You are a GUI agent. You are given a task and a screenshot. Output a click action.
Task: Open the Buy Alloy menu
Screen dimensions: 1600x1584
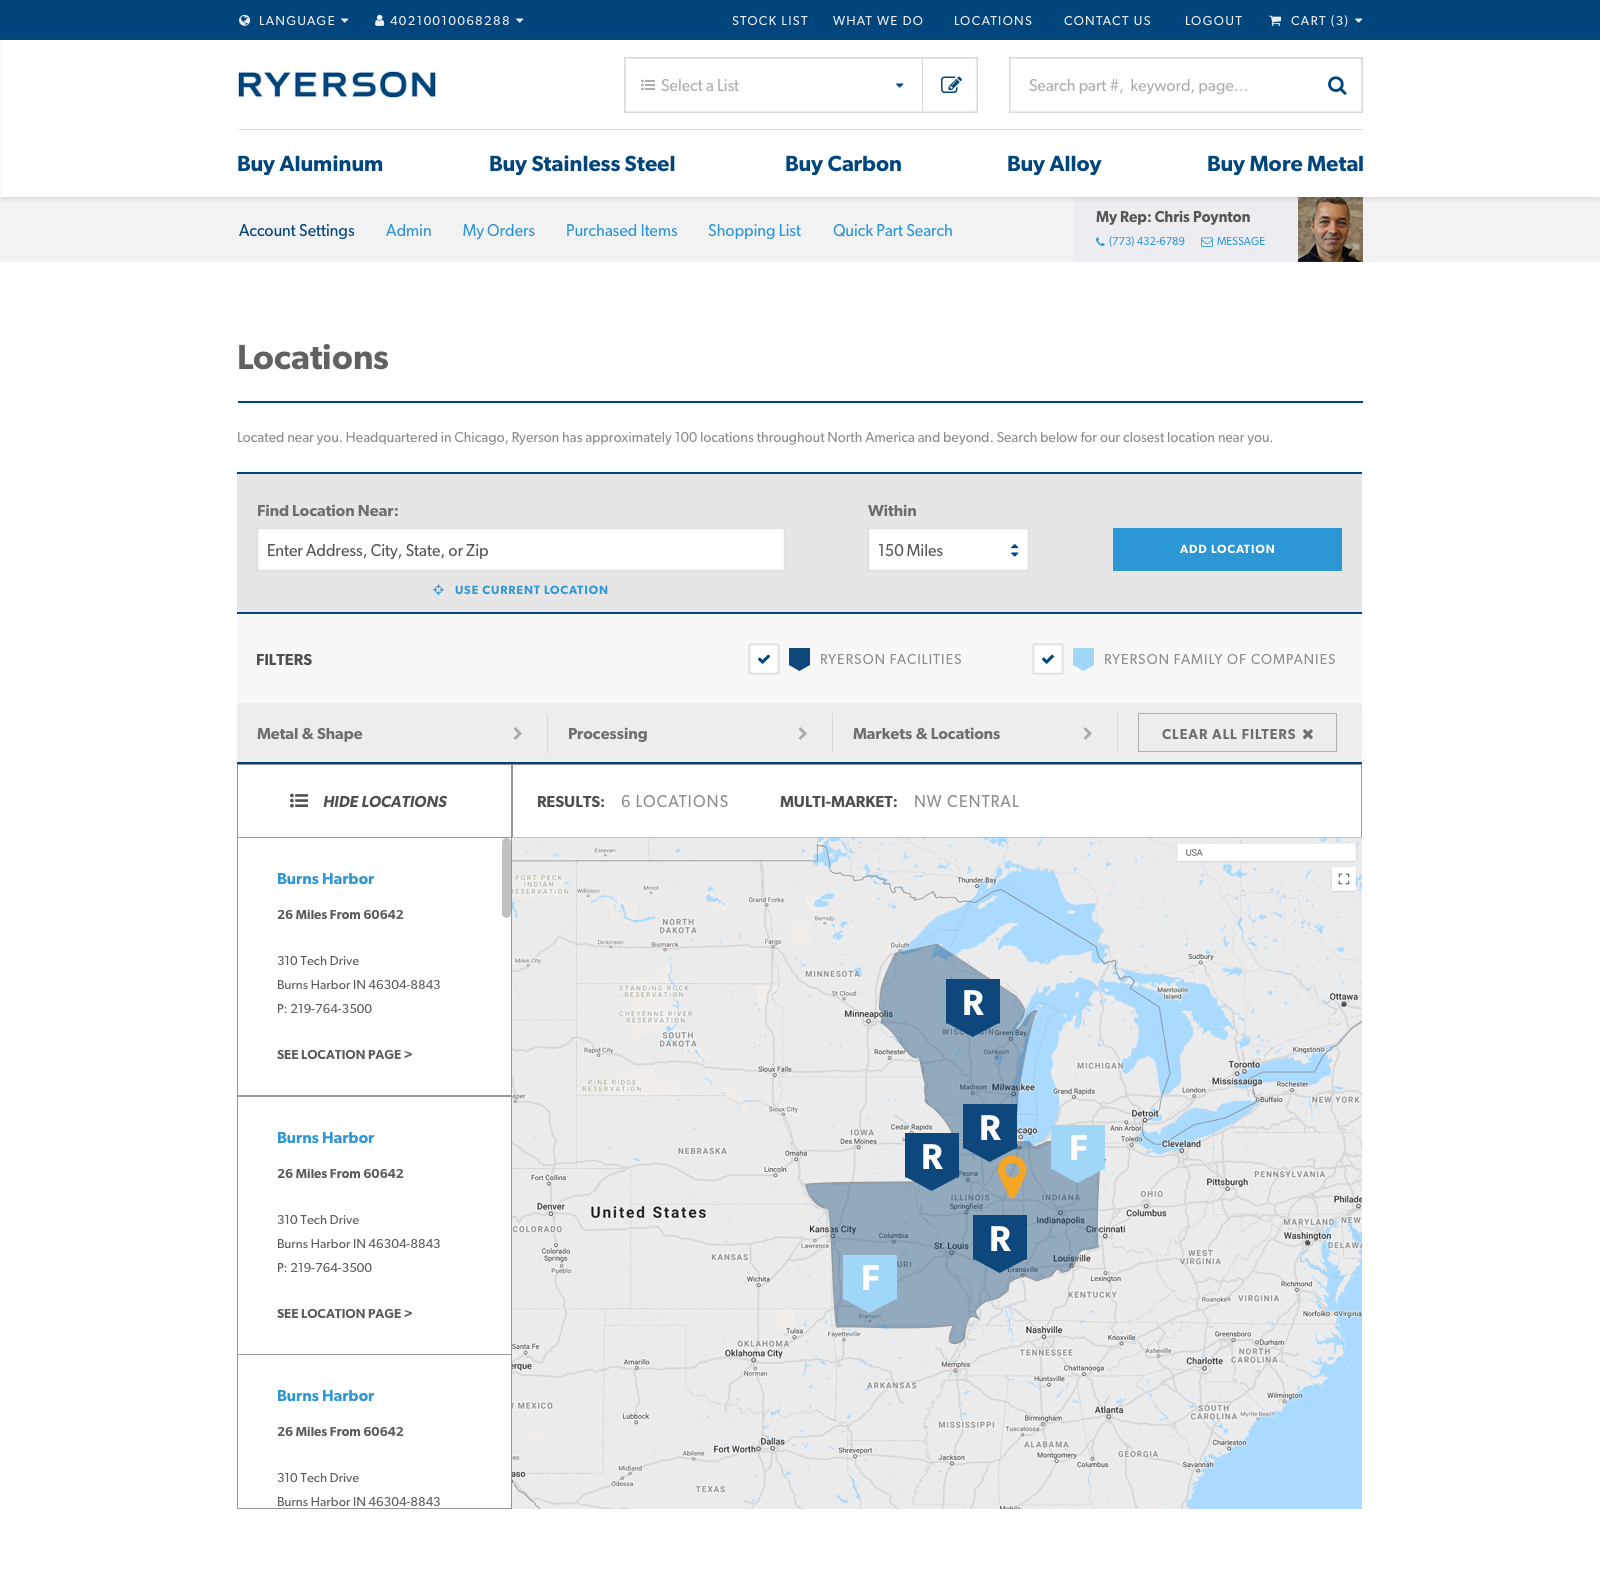click(1054, 164)
